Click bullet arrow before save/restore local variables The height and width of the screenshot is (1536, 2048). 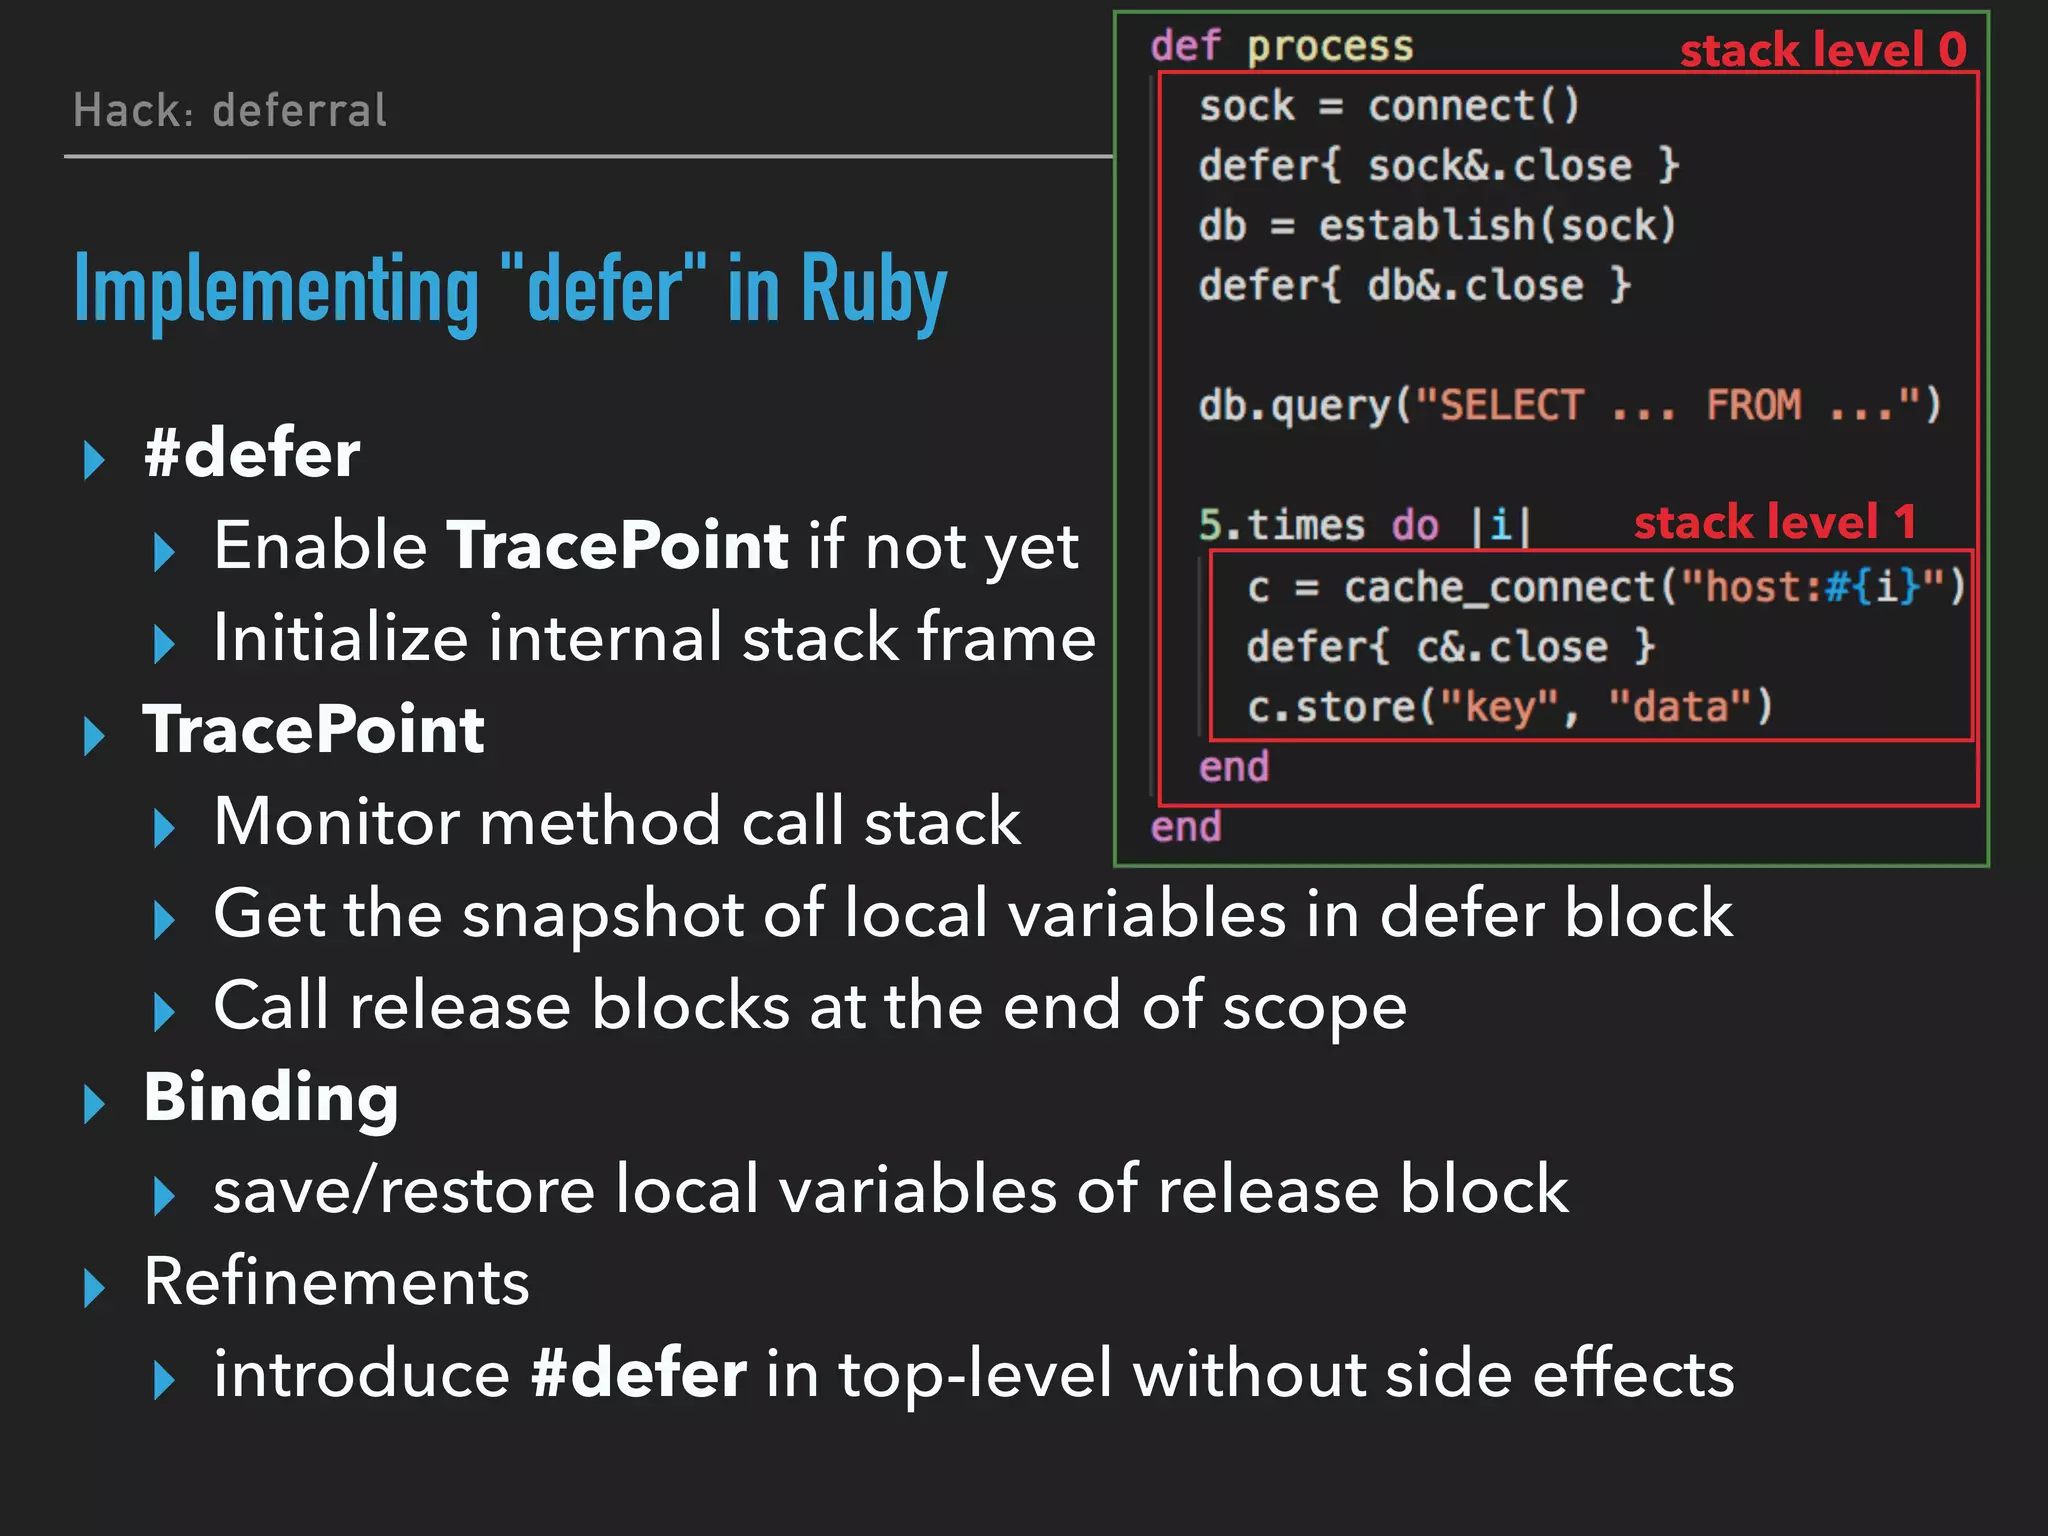pyautogui.click(x=164, y=1196)
